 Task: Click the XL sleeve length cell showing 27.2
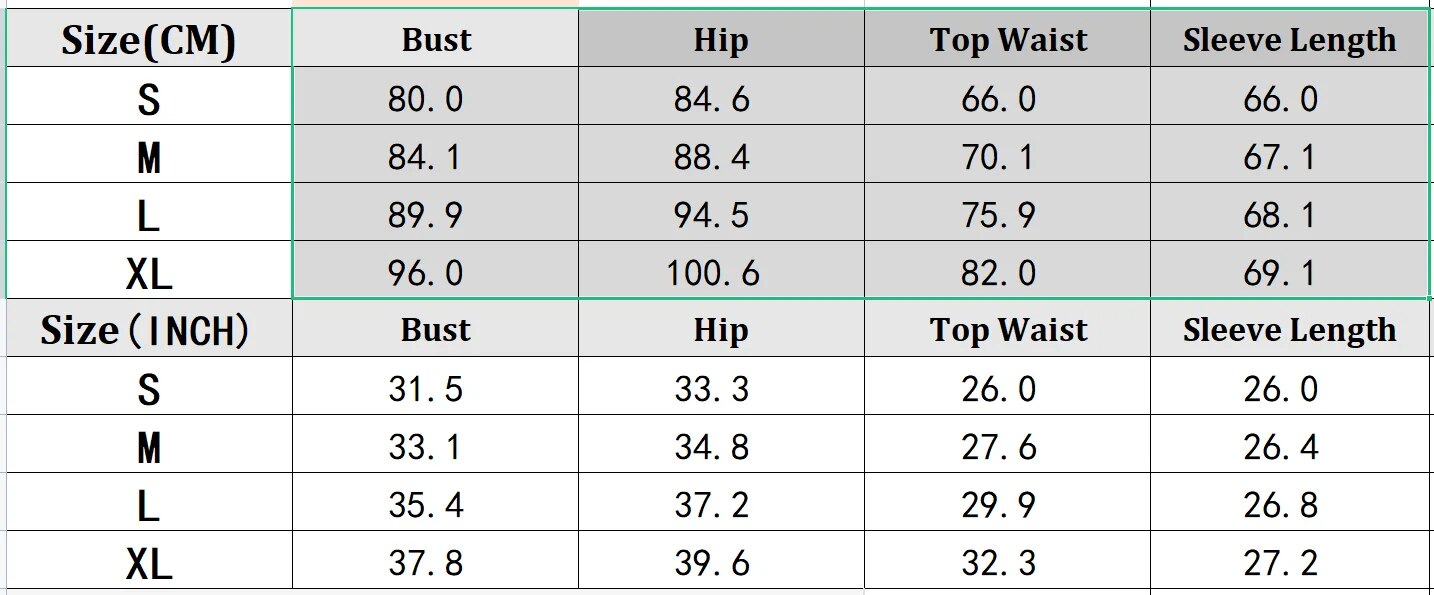pos(1281,563)
